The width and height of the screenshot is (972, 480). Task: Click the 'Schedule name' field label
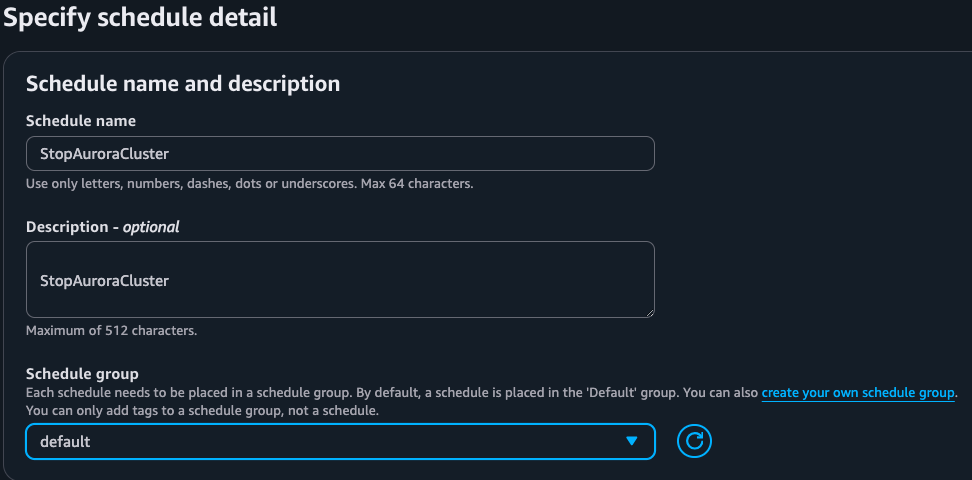click(81, 121)
